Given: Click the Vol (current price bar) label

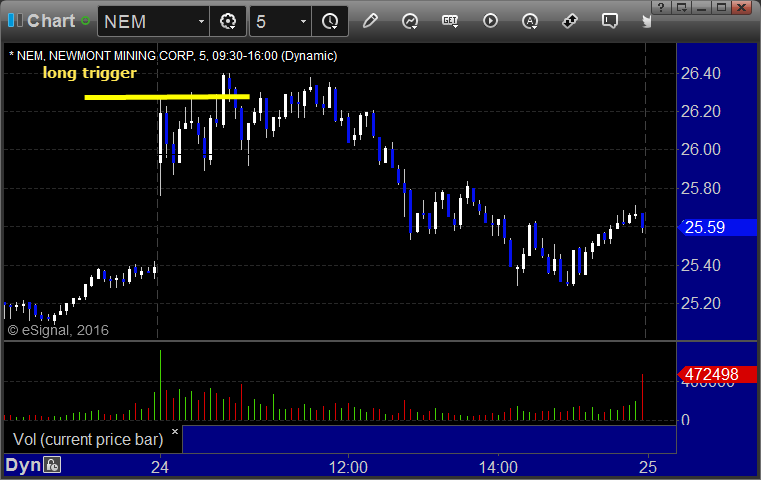Looking at the screenshot, I should [x=88, y=439].
